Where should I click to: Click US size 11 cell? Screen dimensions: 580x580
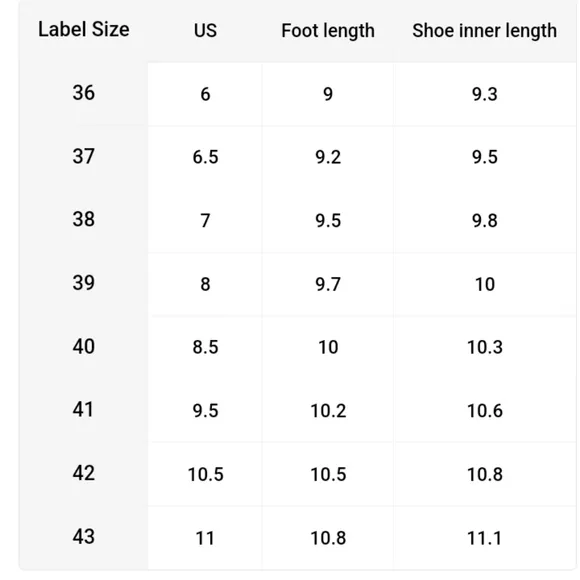(205, 538)
